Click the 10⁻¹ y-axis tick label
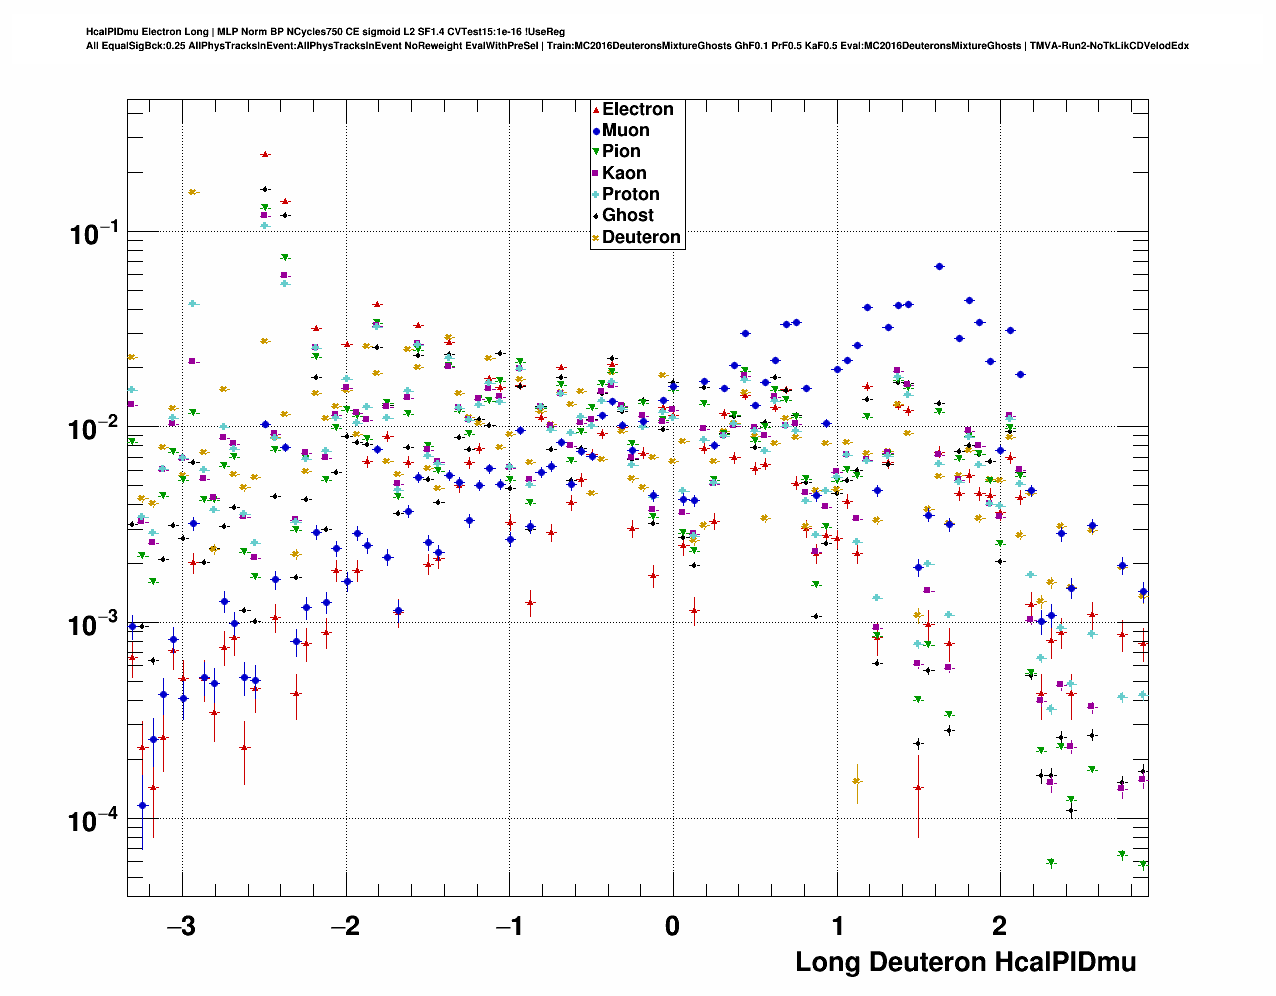The width and height of the screenshot is (1276, 996). coord(94,234)
